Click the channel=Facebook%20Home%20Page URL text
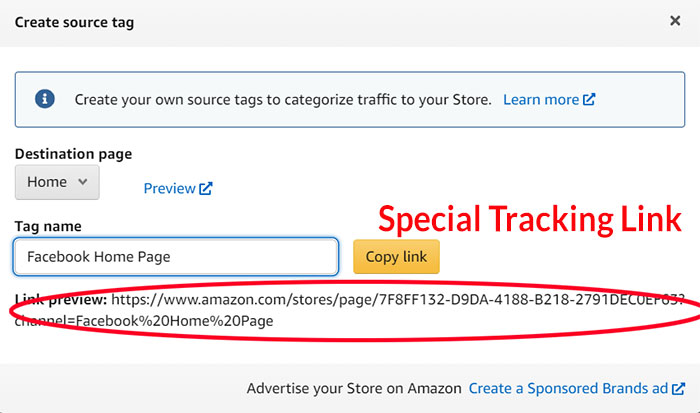This screenshot has width=700, height=413. (144, 321)
